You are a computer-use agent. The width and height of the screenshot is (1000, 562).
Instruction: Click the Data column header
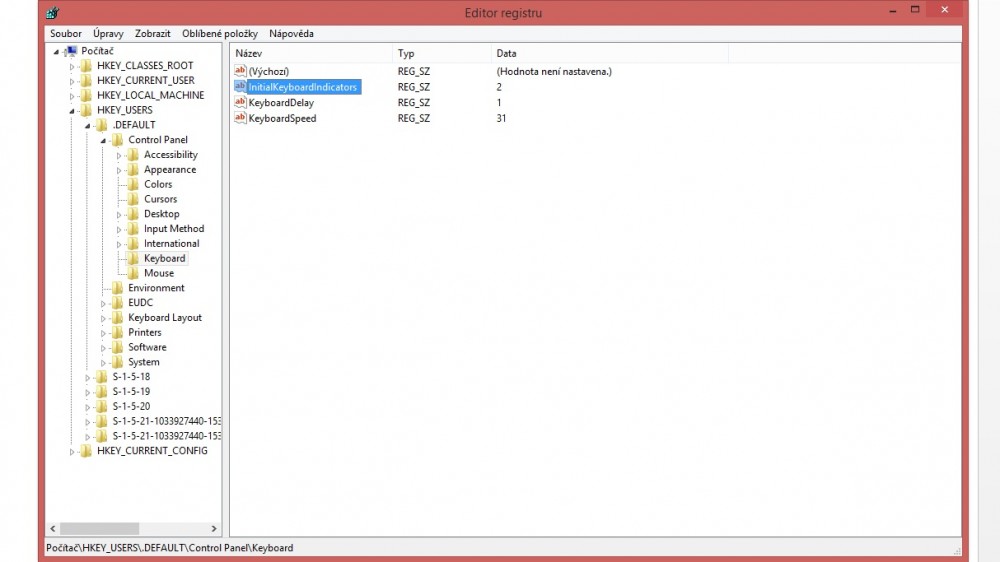[x=610, y=52]
